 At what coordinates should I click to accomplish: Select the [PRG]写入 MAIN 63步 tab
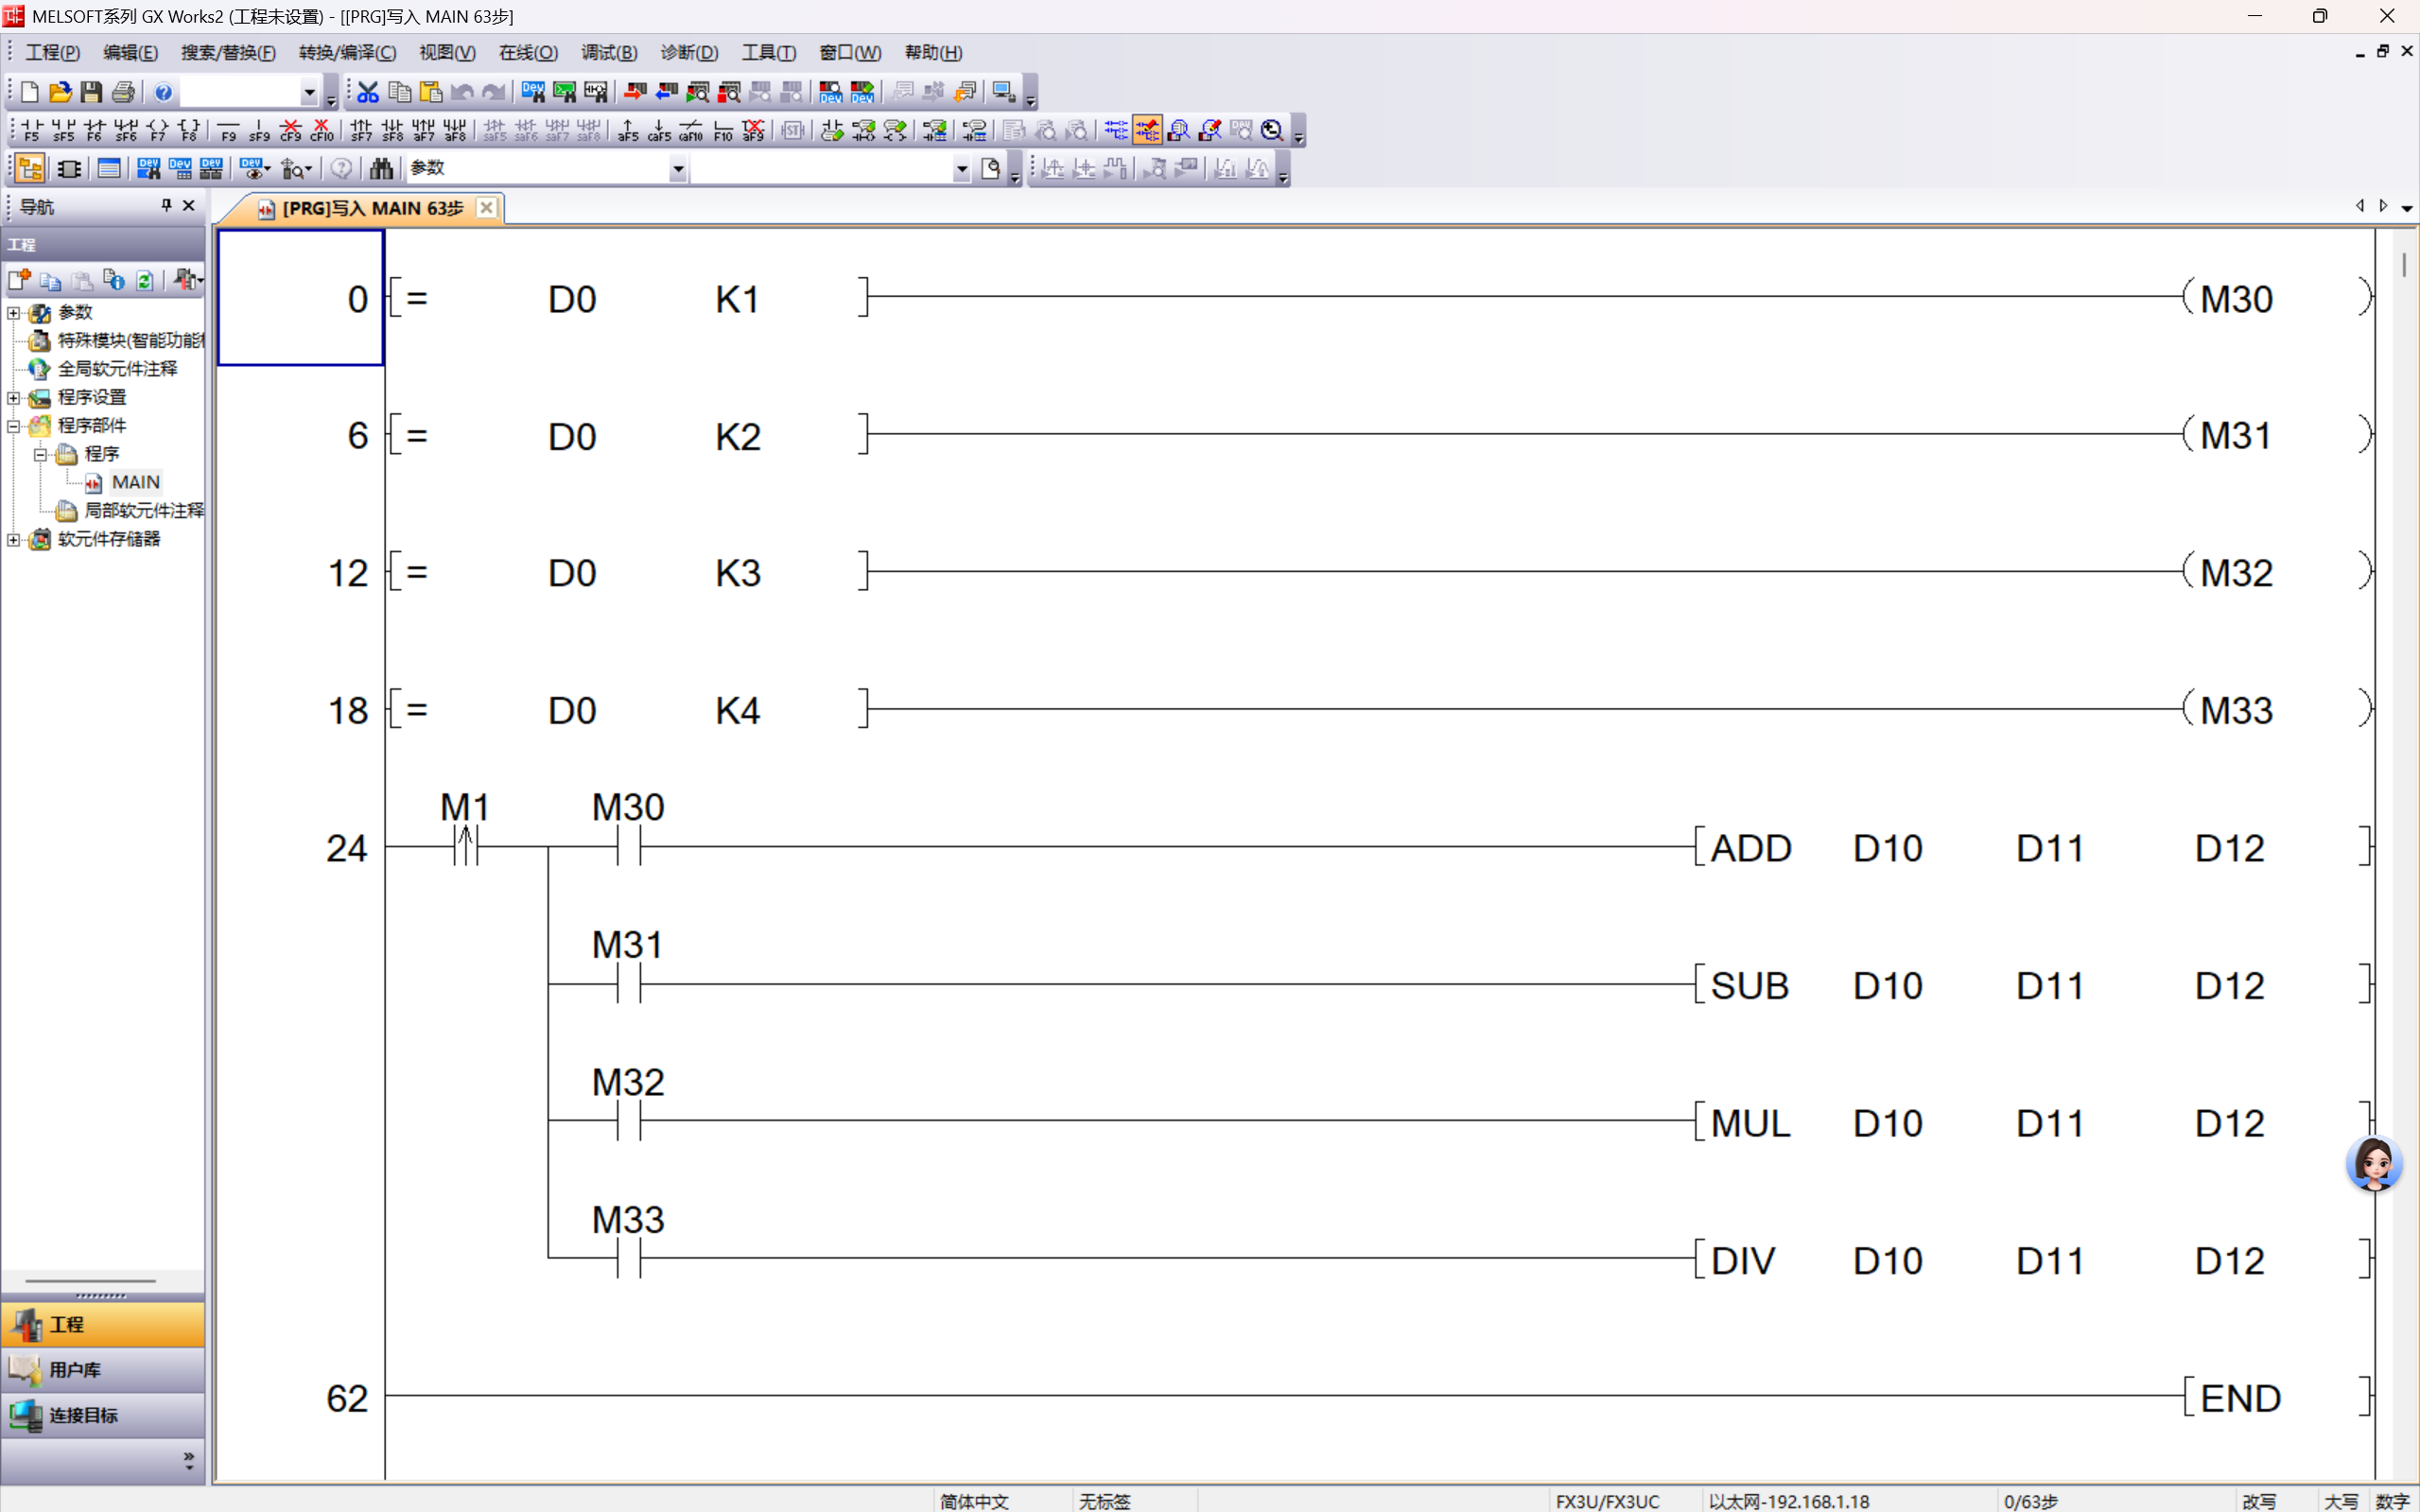point(372,208)
